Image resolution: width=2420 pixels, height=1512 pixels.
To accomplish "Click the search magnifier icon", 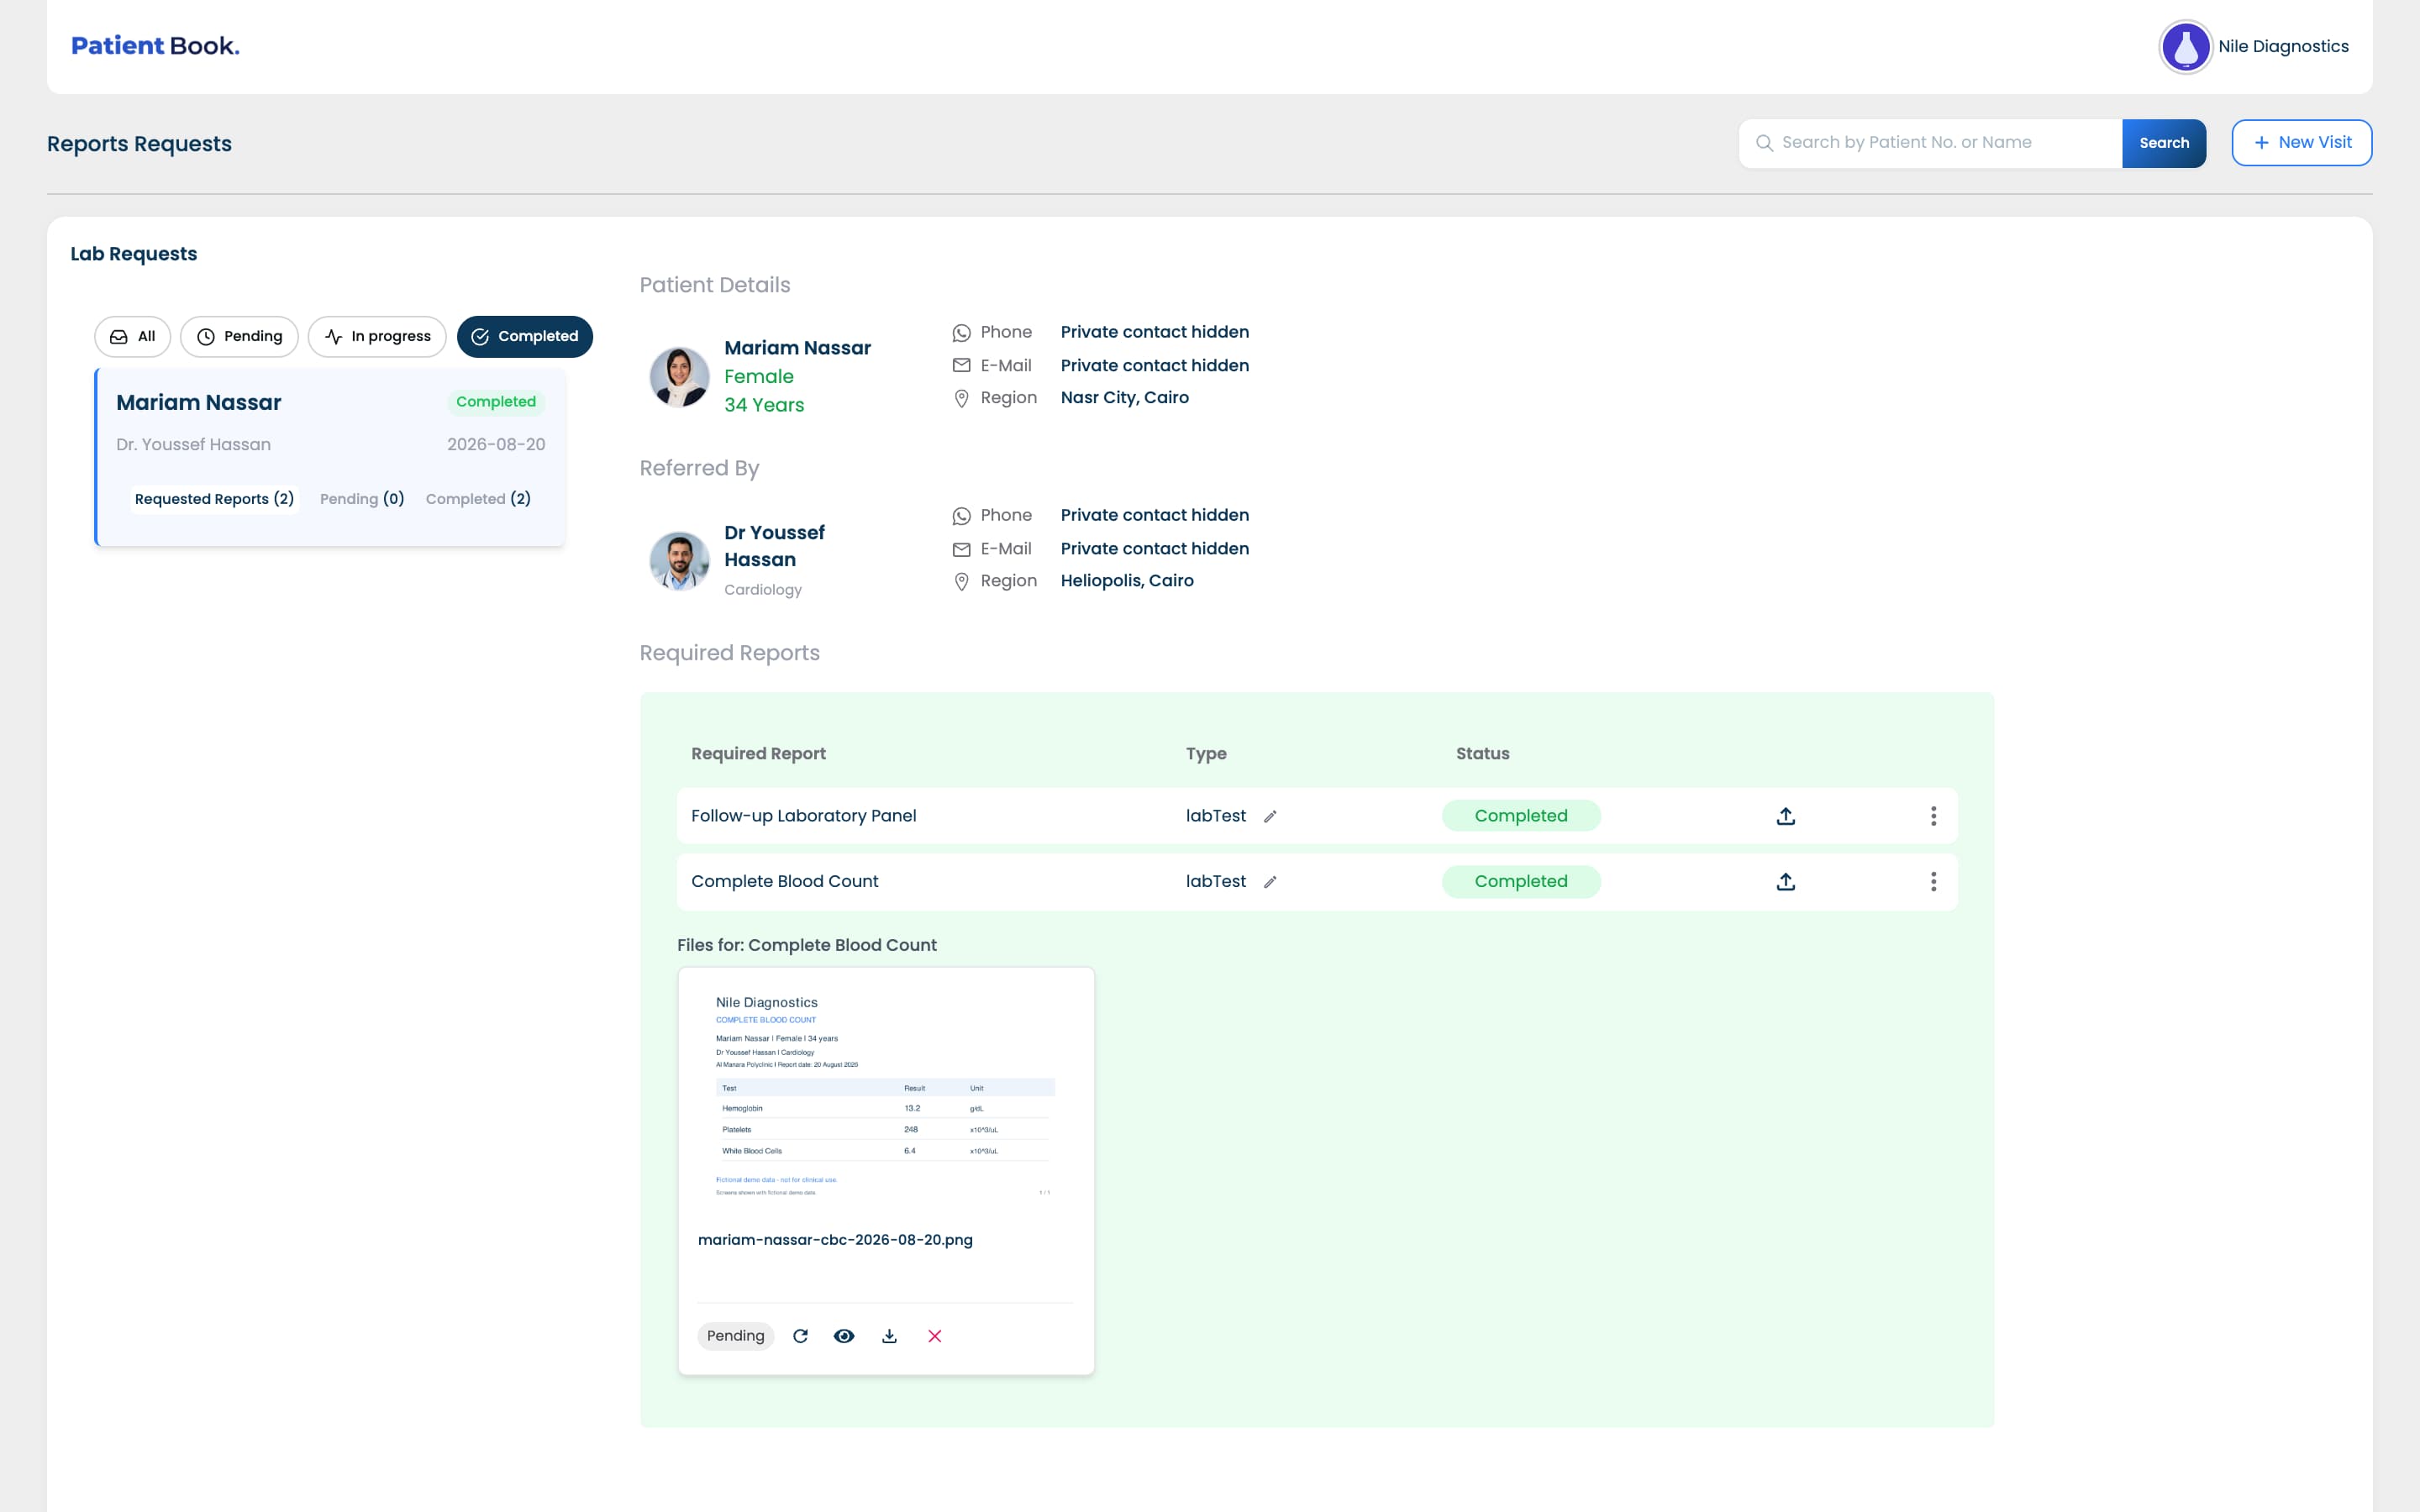I will click(1764, 143).
